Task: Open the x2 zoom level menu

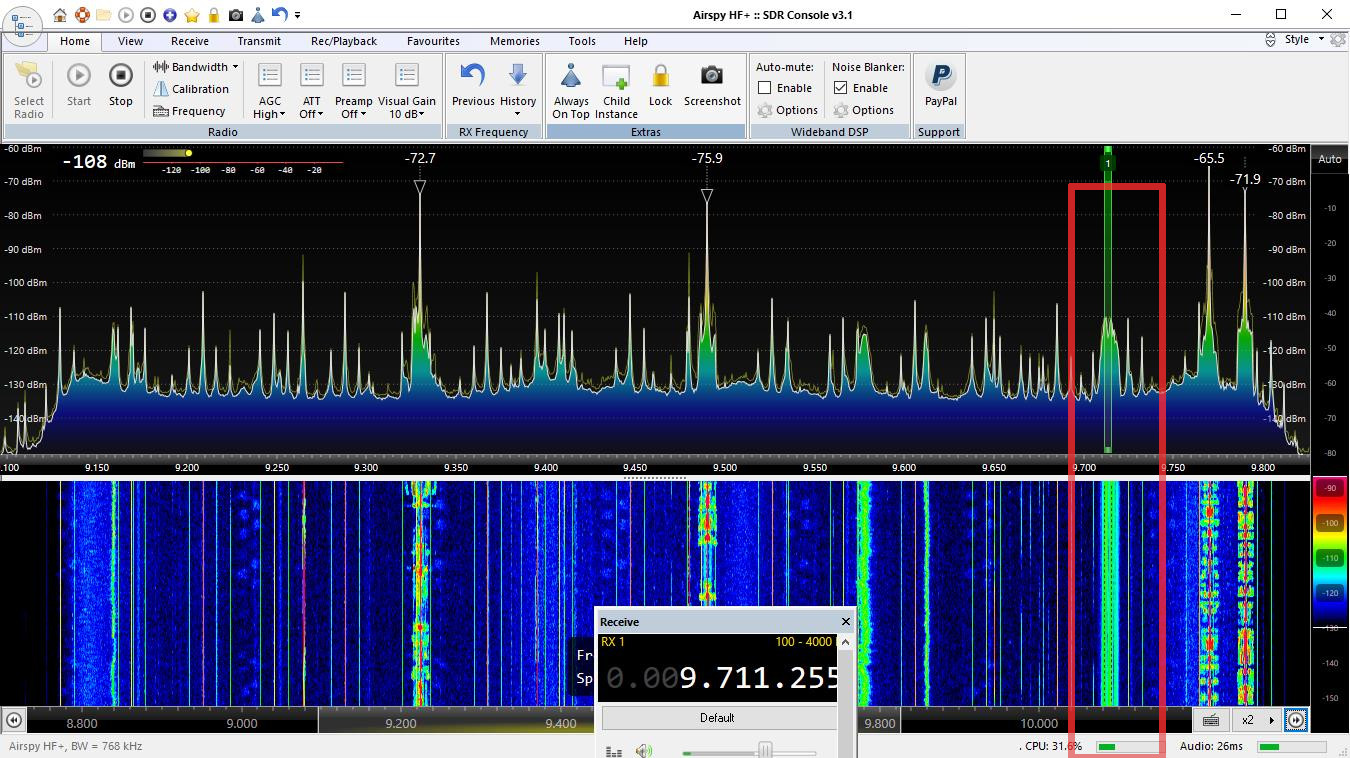Action: (x=1258, y=720)
